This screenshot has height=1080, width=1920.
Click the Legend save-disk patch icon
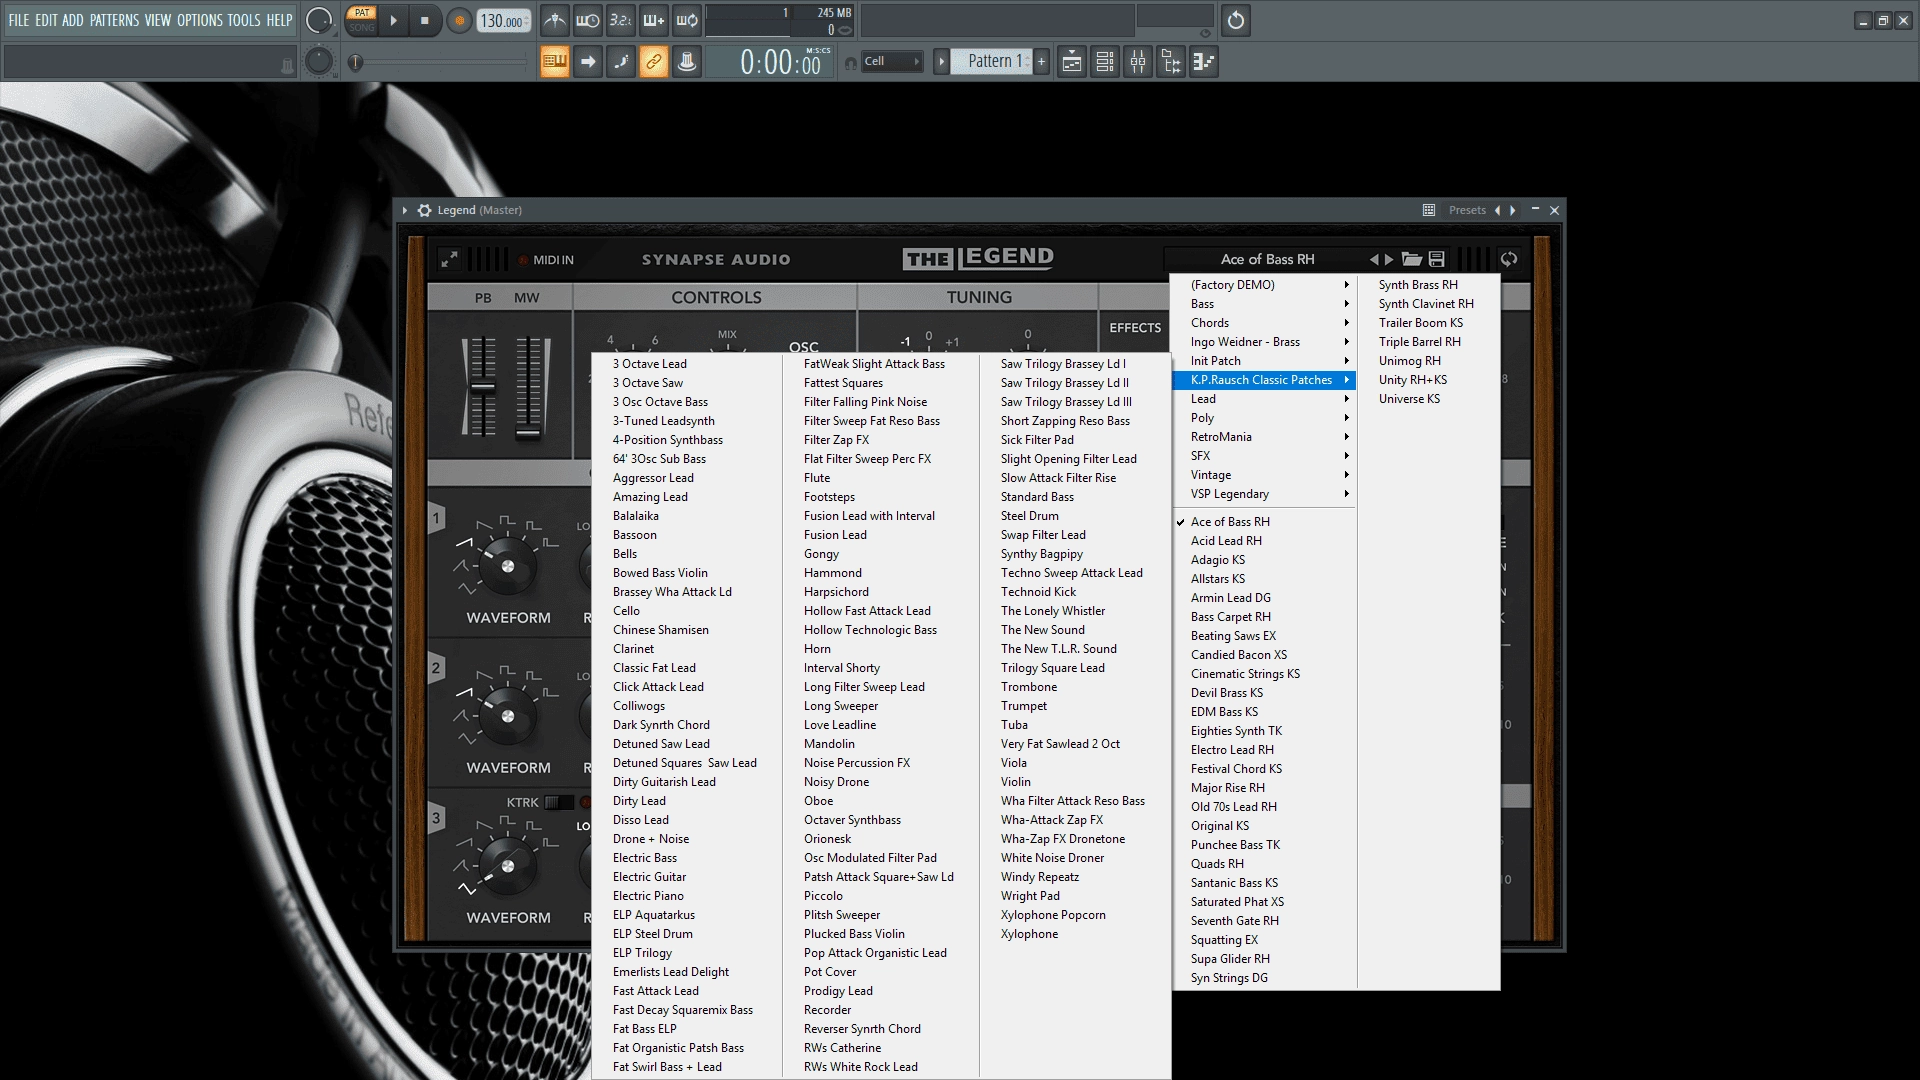(1437, 259)
